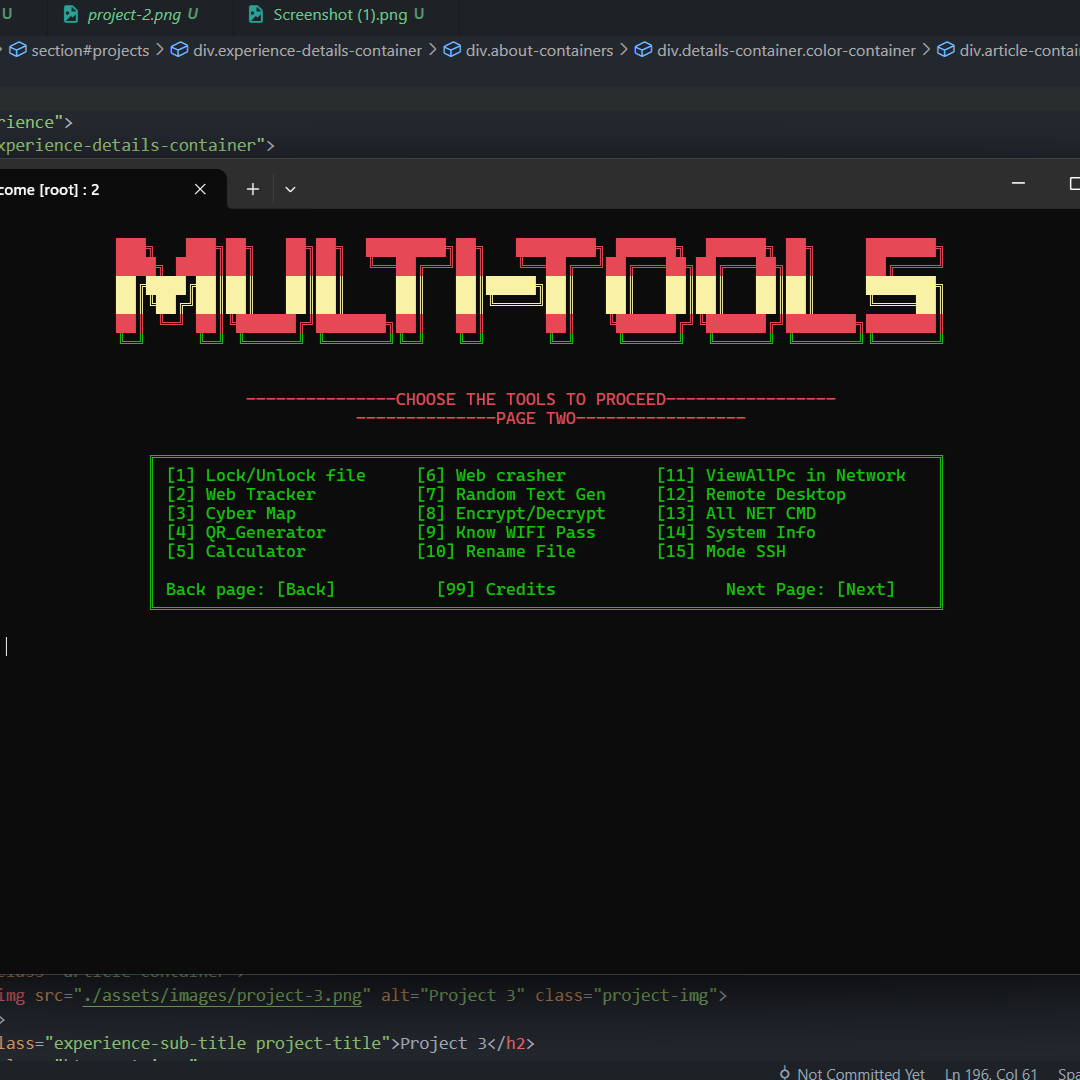
Task: Click the cube icon beside section#projects breadcrumb
Action: (x=18, y=49)
